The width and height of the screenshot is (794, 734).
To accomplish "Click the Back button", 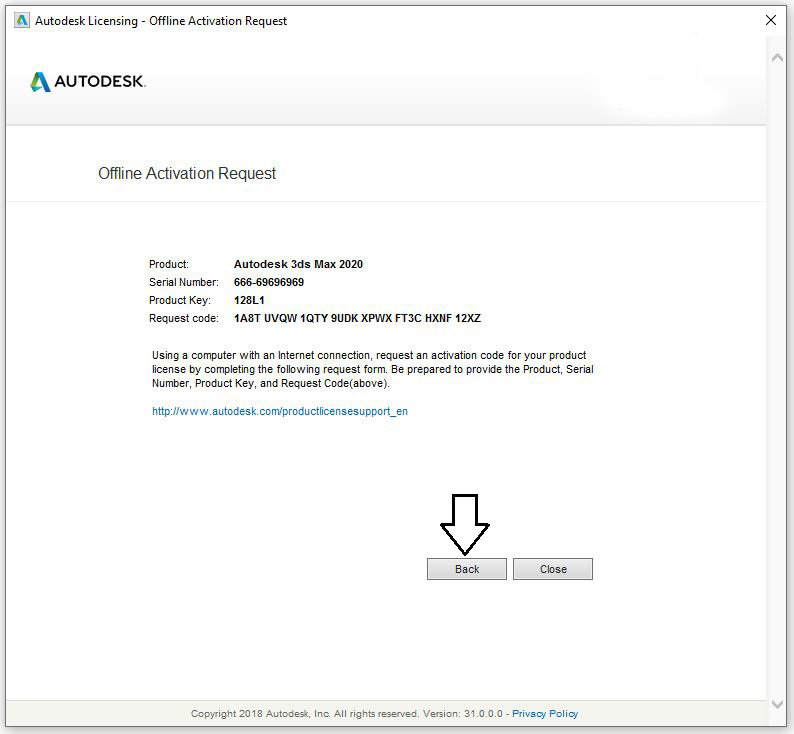I will coord(466,569).
